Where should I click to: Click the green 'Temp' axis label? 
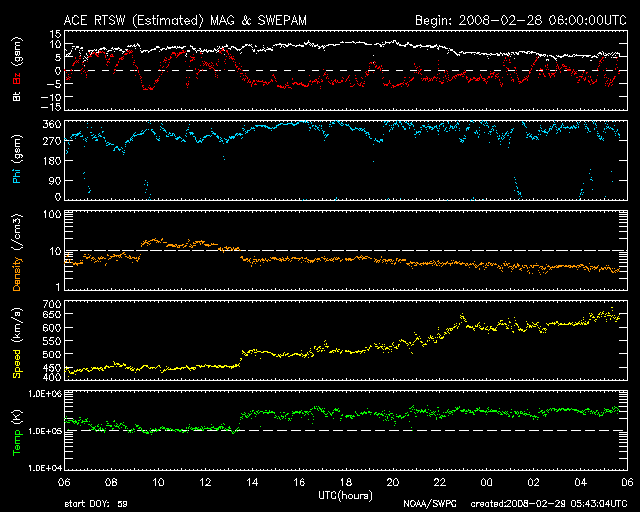pyautogui.click(x=17, y=443)
